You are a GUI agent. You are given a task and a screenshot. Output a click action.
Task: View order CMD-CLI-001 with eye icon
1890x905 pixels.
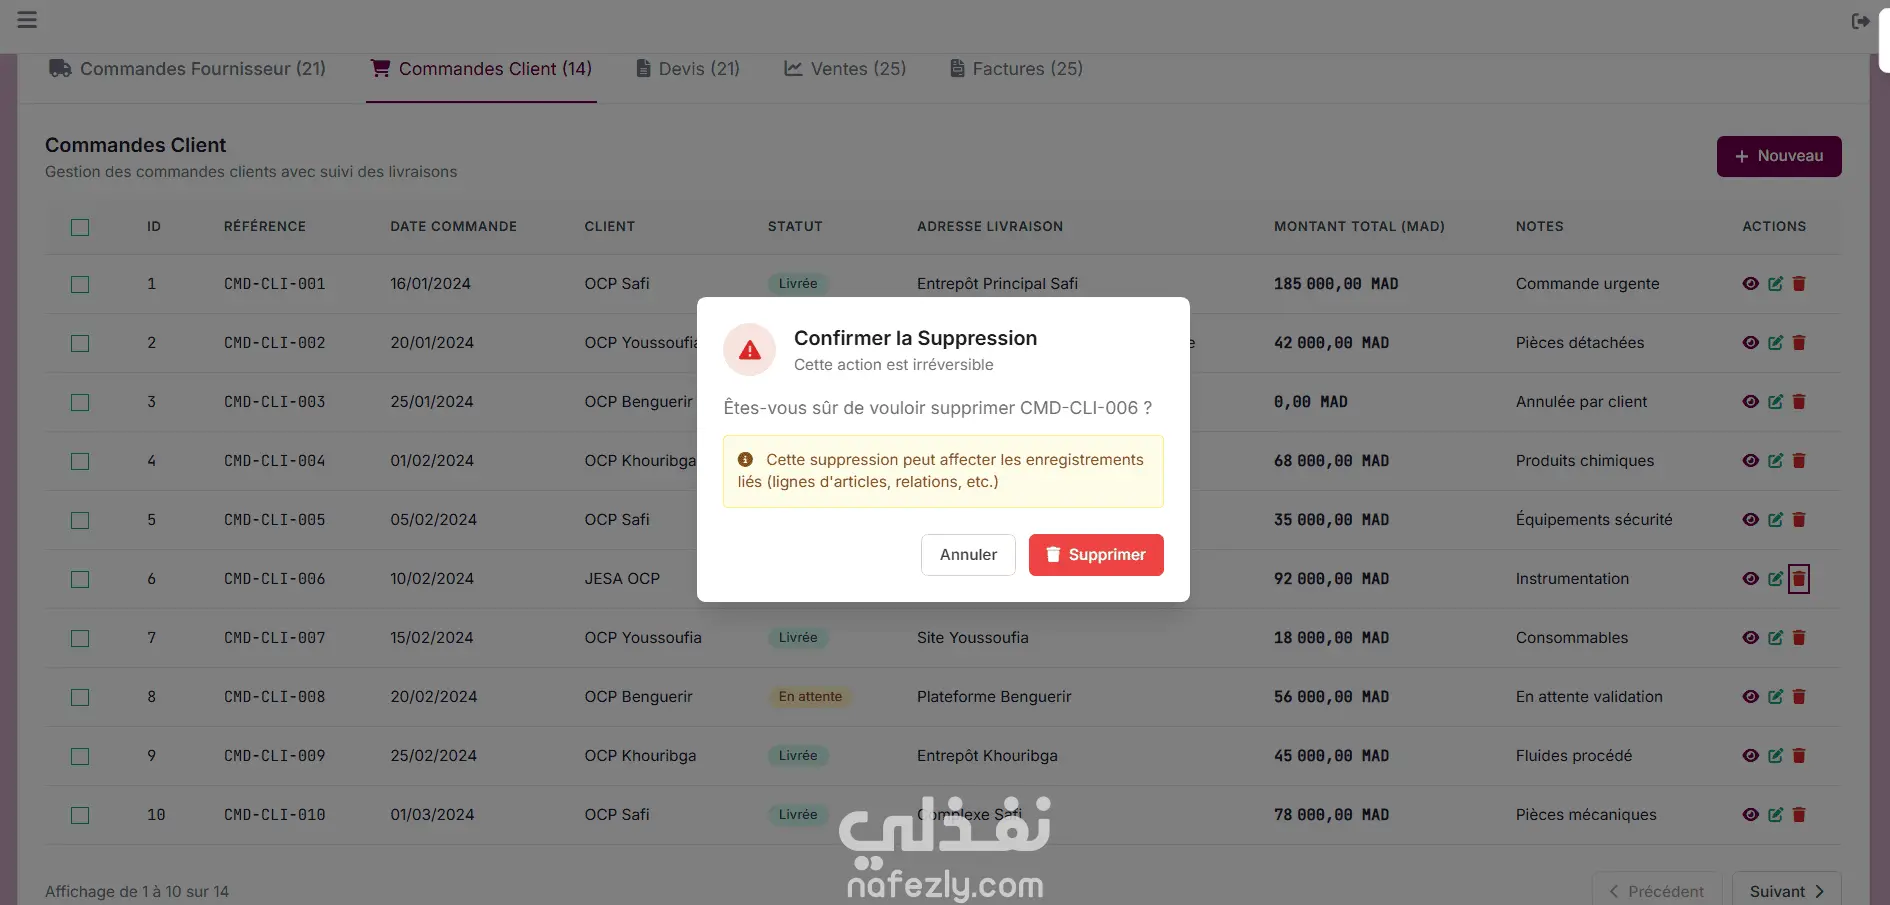pyautogui.click(x=1750, y=284)
